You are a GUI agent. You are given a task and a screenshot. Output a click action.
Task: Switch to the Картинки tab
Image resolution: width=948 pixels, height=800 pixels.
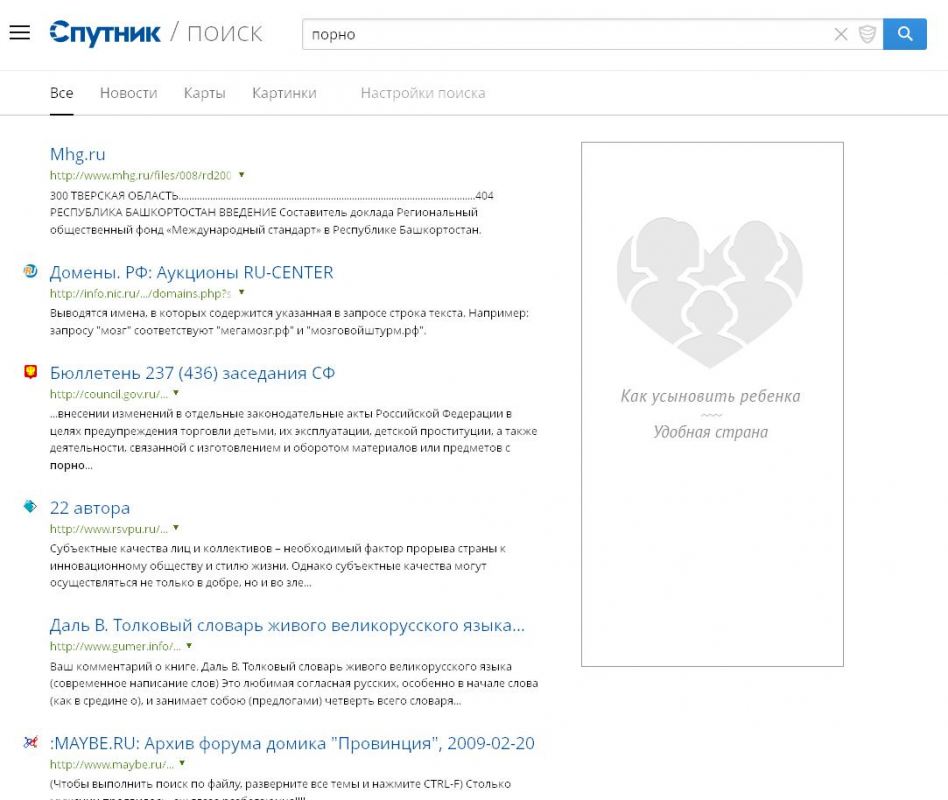[284, 93]
